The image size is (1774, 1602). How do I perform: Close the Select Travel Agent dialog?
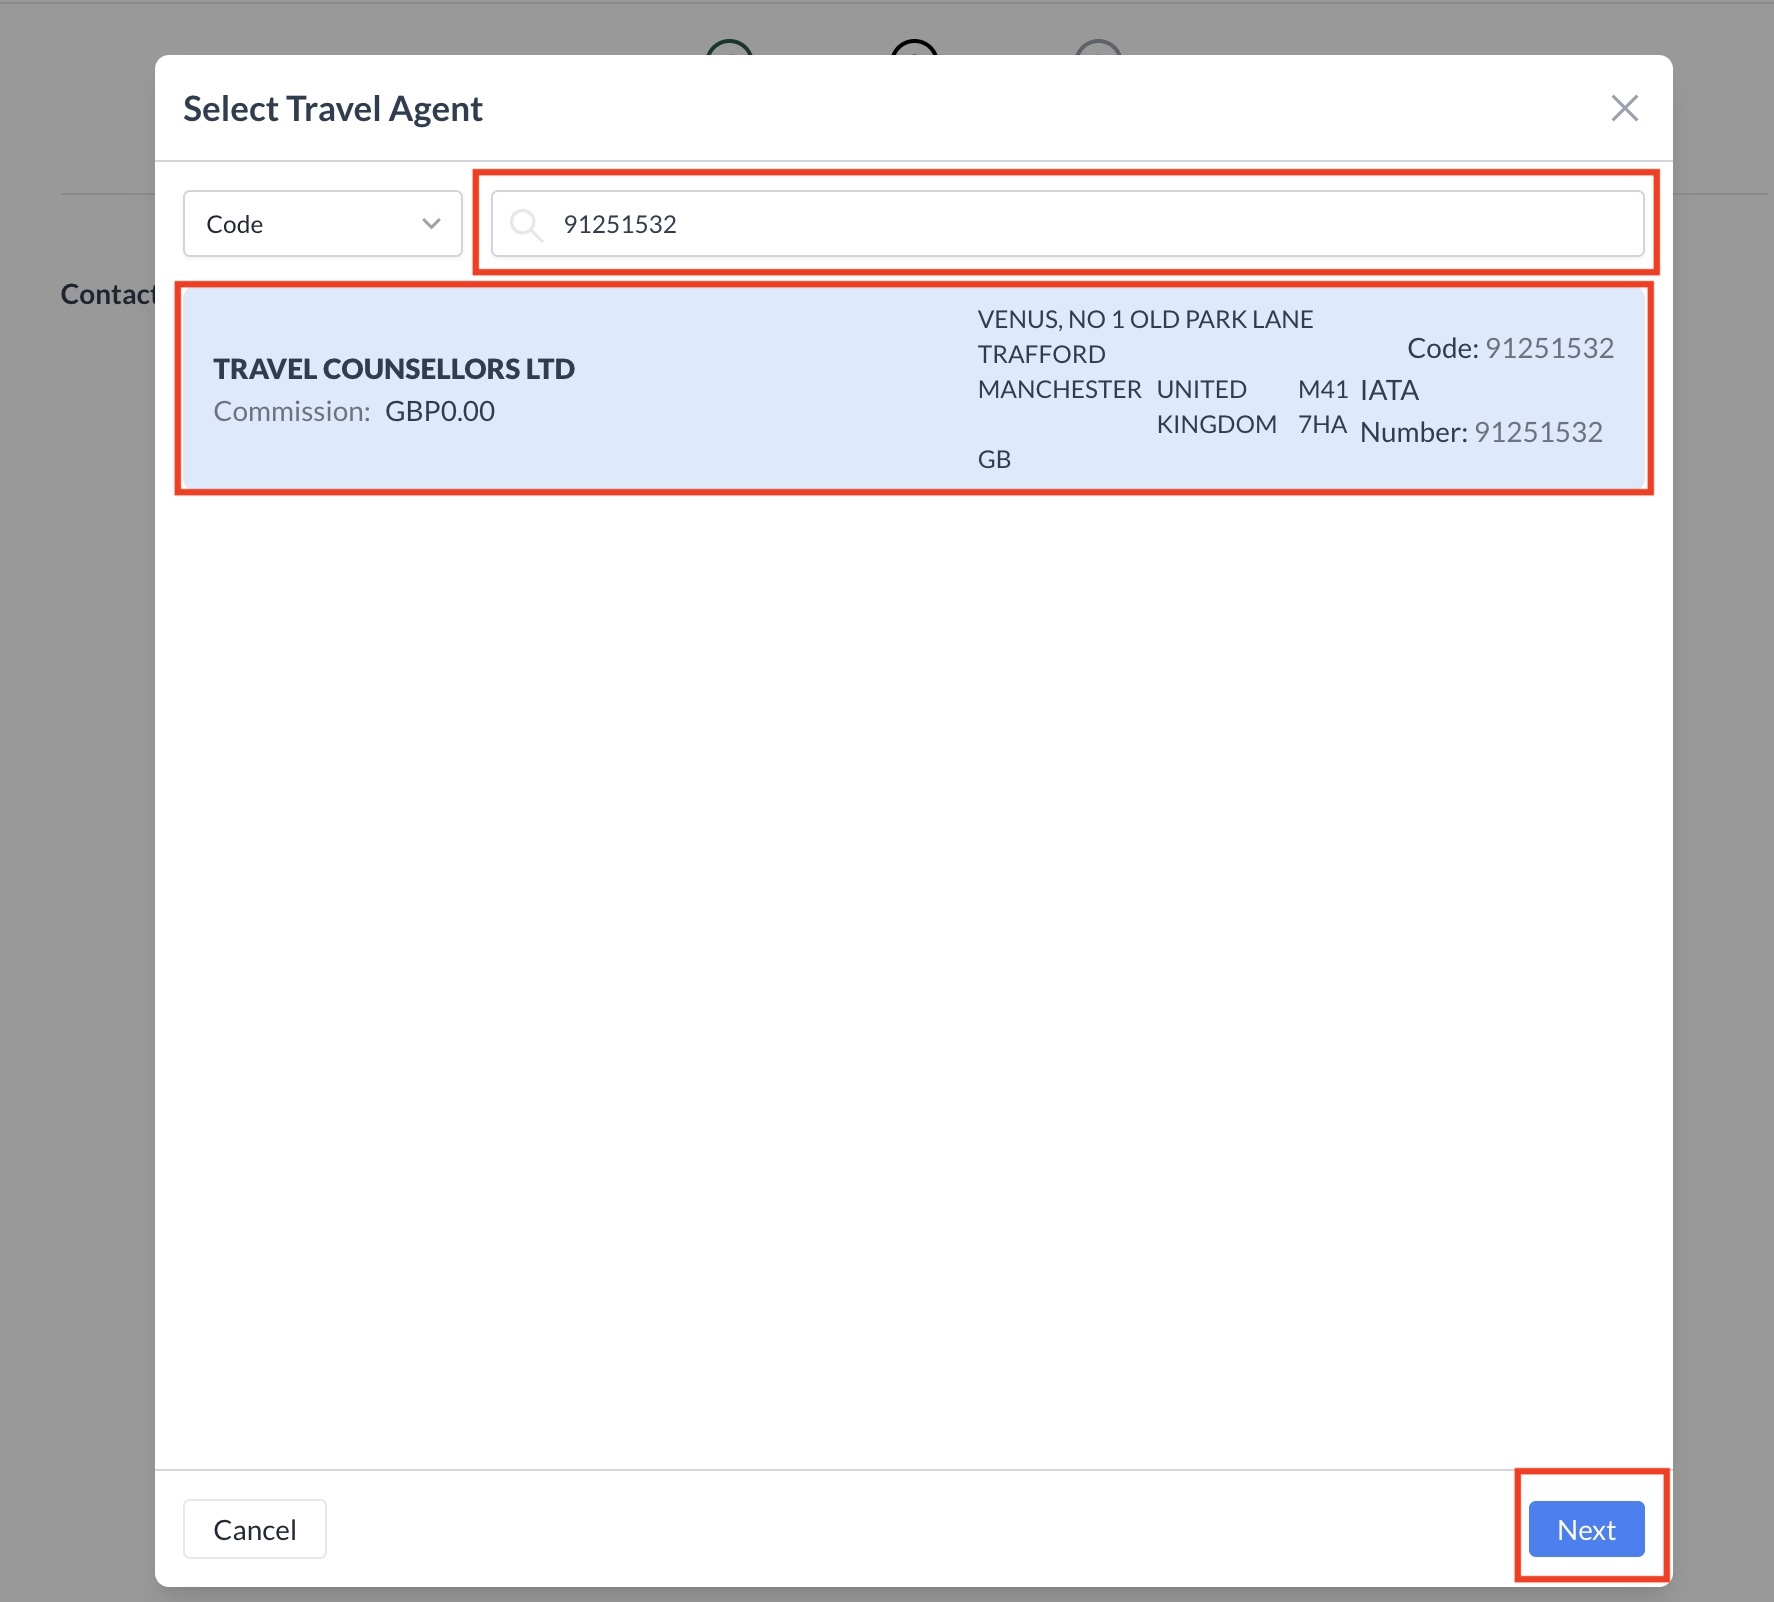(1624, 108)
